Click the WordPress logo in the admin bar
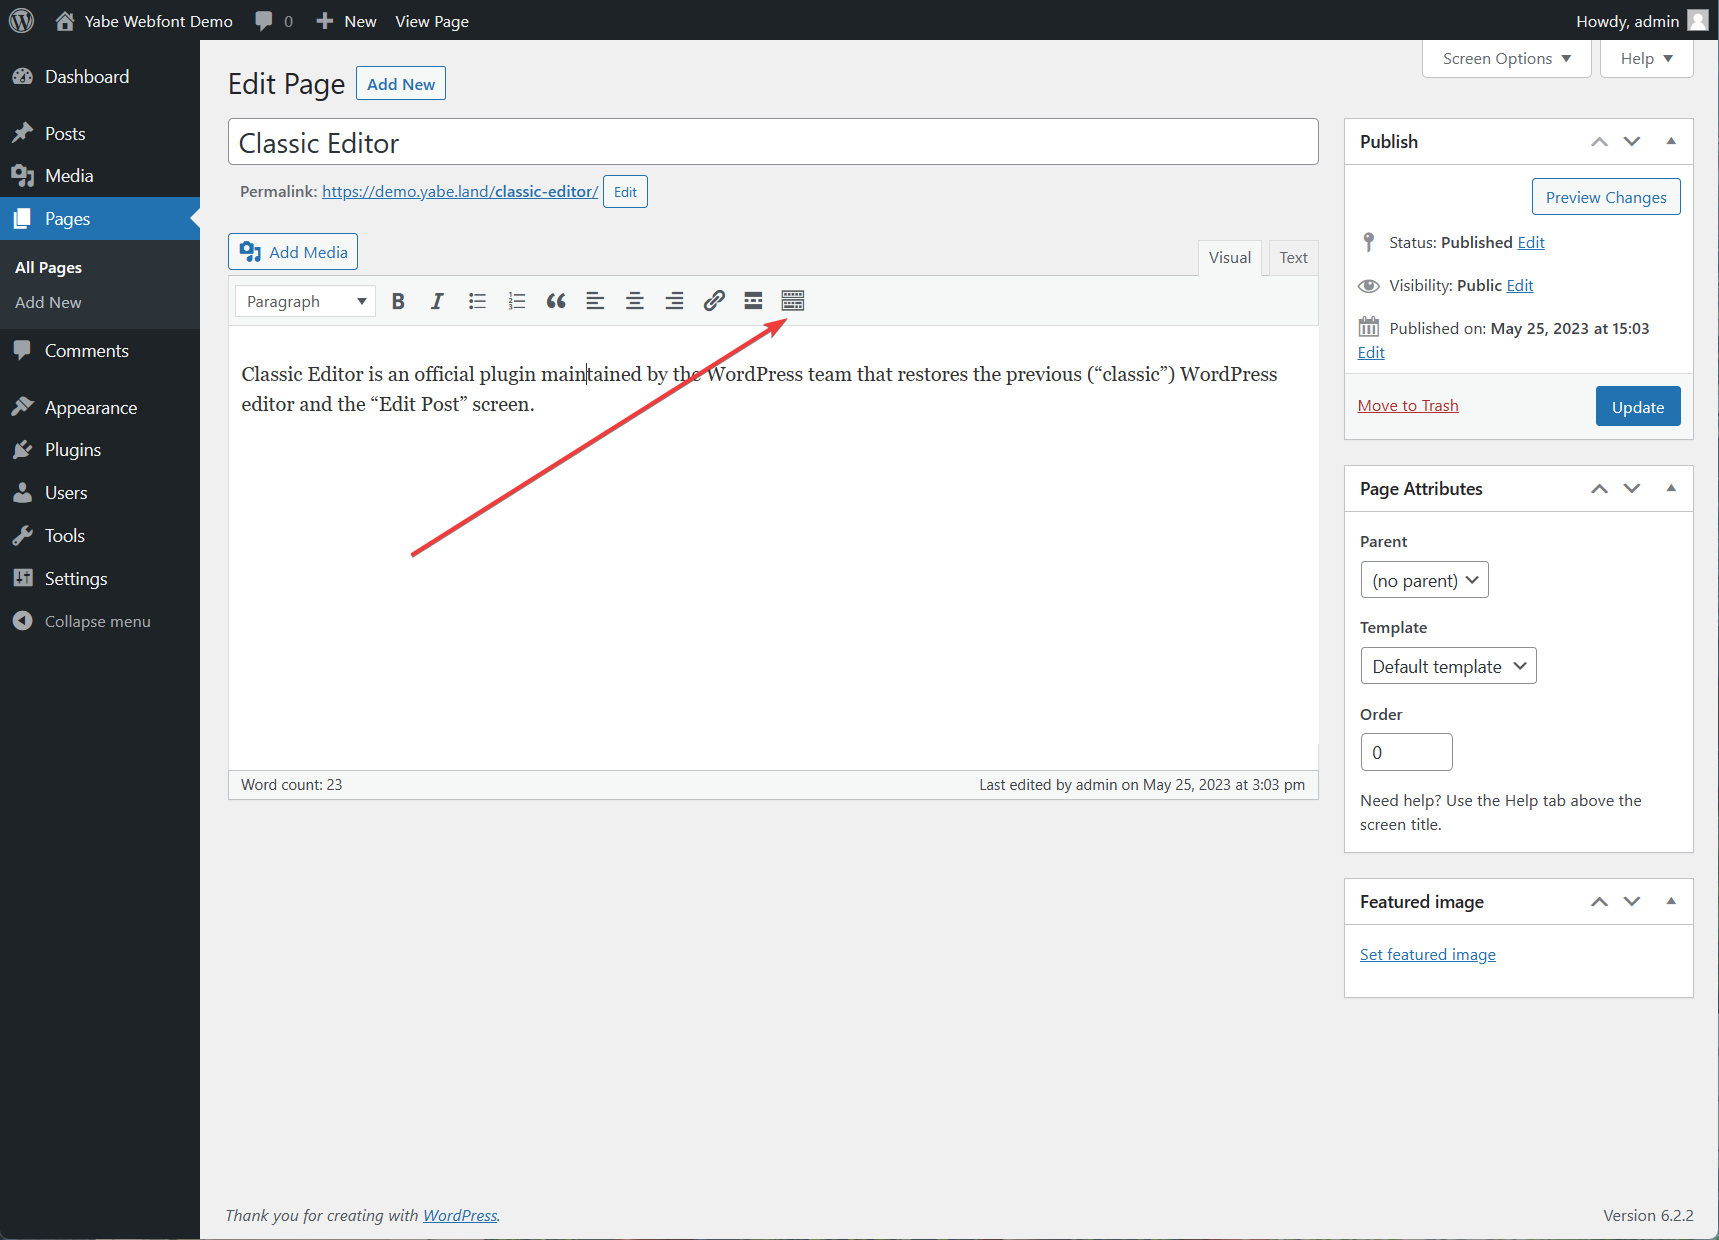Image resolution: width=1719 pixels, height=1240 pixels. coord(22,20)
